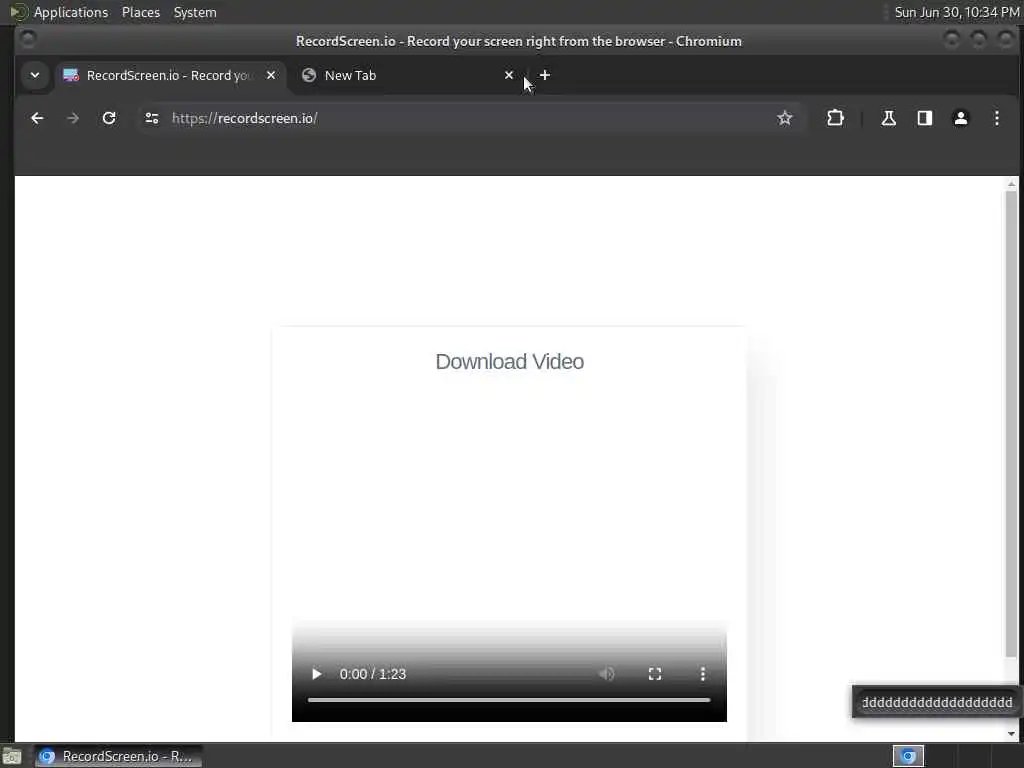This screenshot has height=768, width=1024.
Task: View site information icon in address bar
Action: (x=152, y=118)
